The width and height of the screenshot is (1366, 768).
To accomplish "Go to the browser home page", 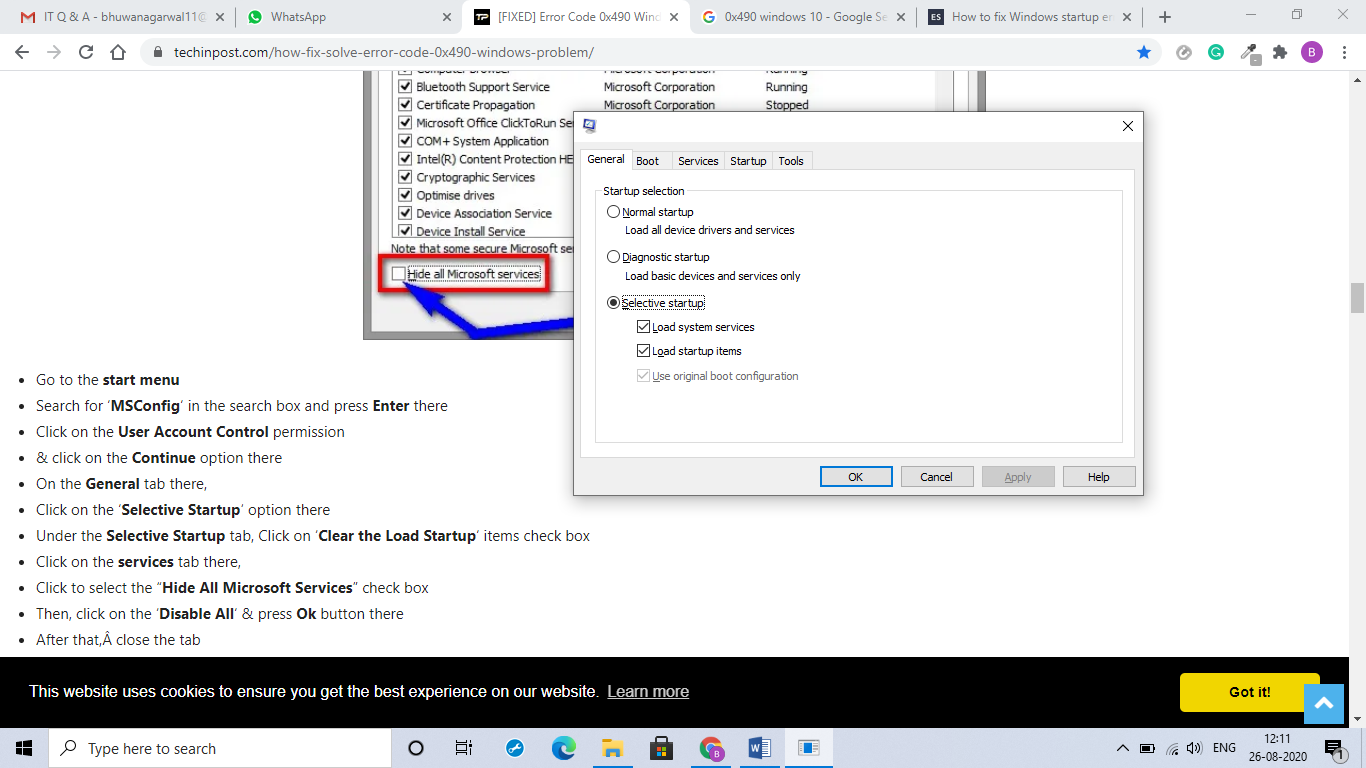I will pos(118,53).
